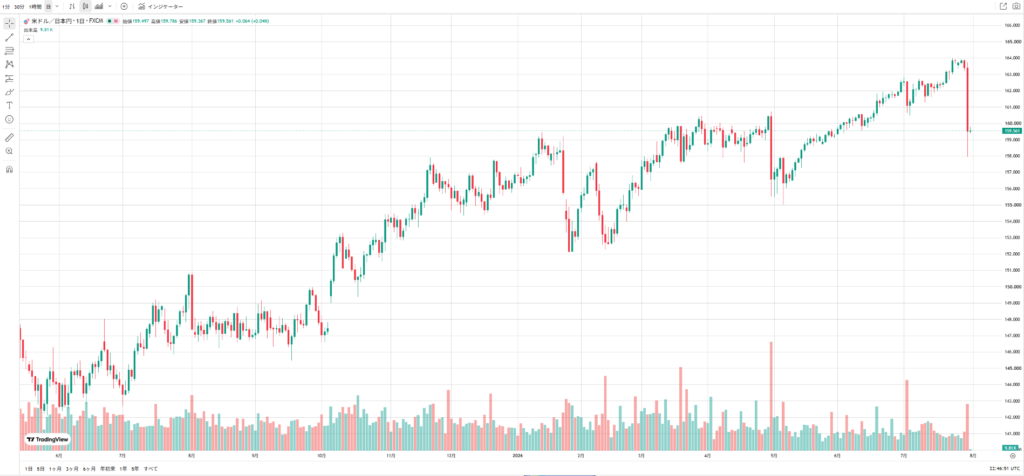Collapse the indicator legend chevron
1024x476 pixels.
28,39
